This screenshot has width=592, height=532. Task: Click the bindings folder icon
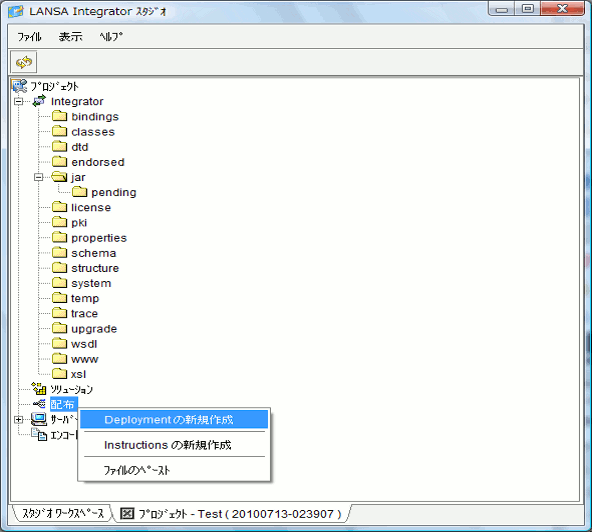pyautogui.click(x=59, y=116)
